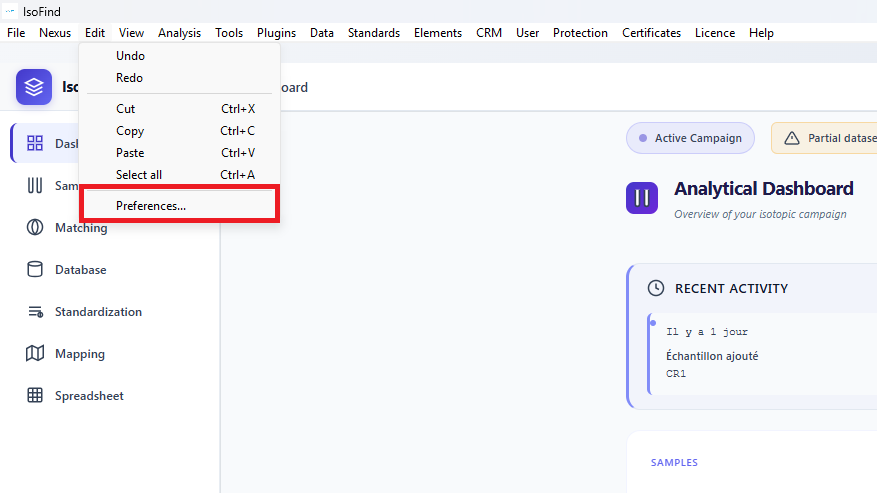Click the Partial dataset badge
This screenshot has height=493, width=877.
click(x=825, y=138)
